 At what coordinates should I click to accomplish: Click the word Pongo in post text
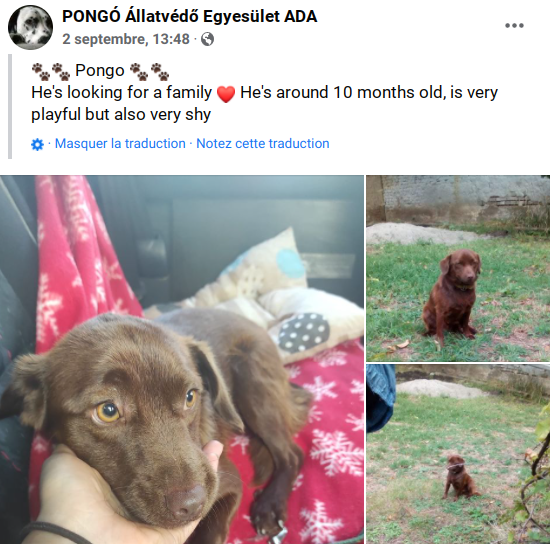(x=100, y=70)
